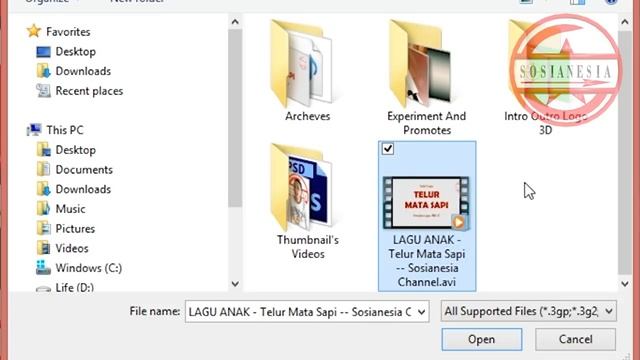Click the 'Recent places' text
The width and height of the screenshot is (640, 360).
(x=89, y=91)
